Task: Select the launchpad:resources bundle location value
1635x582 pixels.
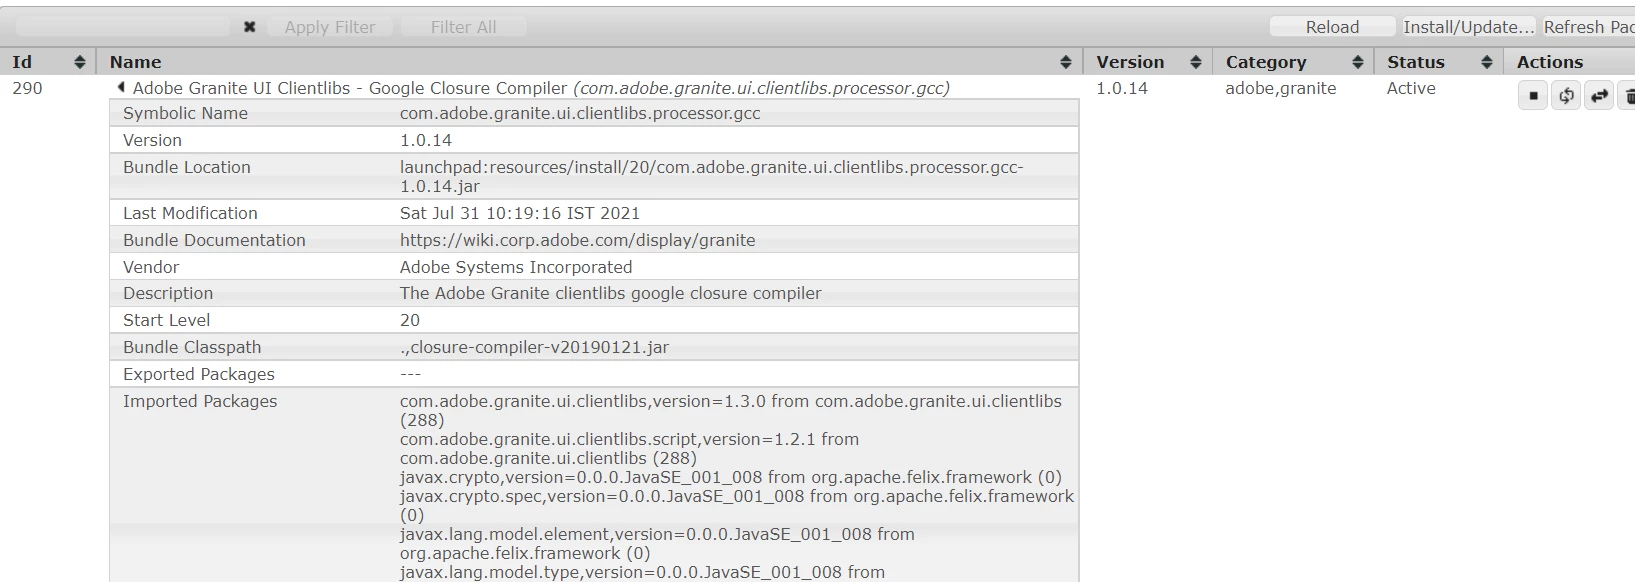Action: pos(711,176)
